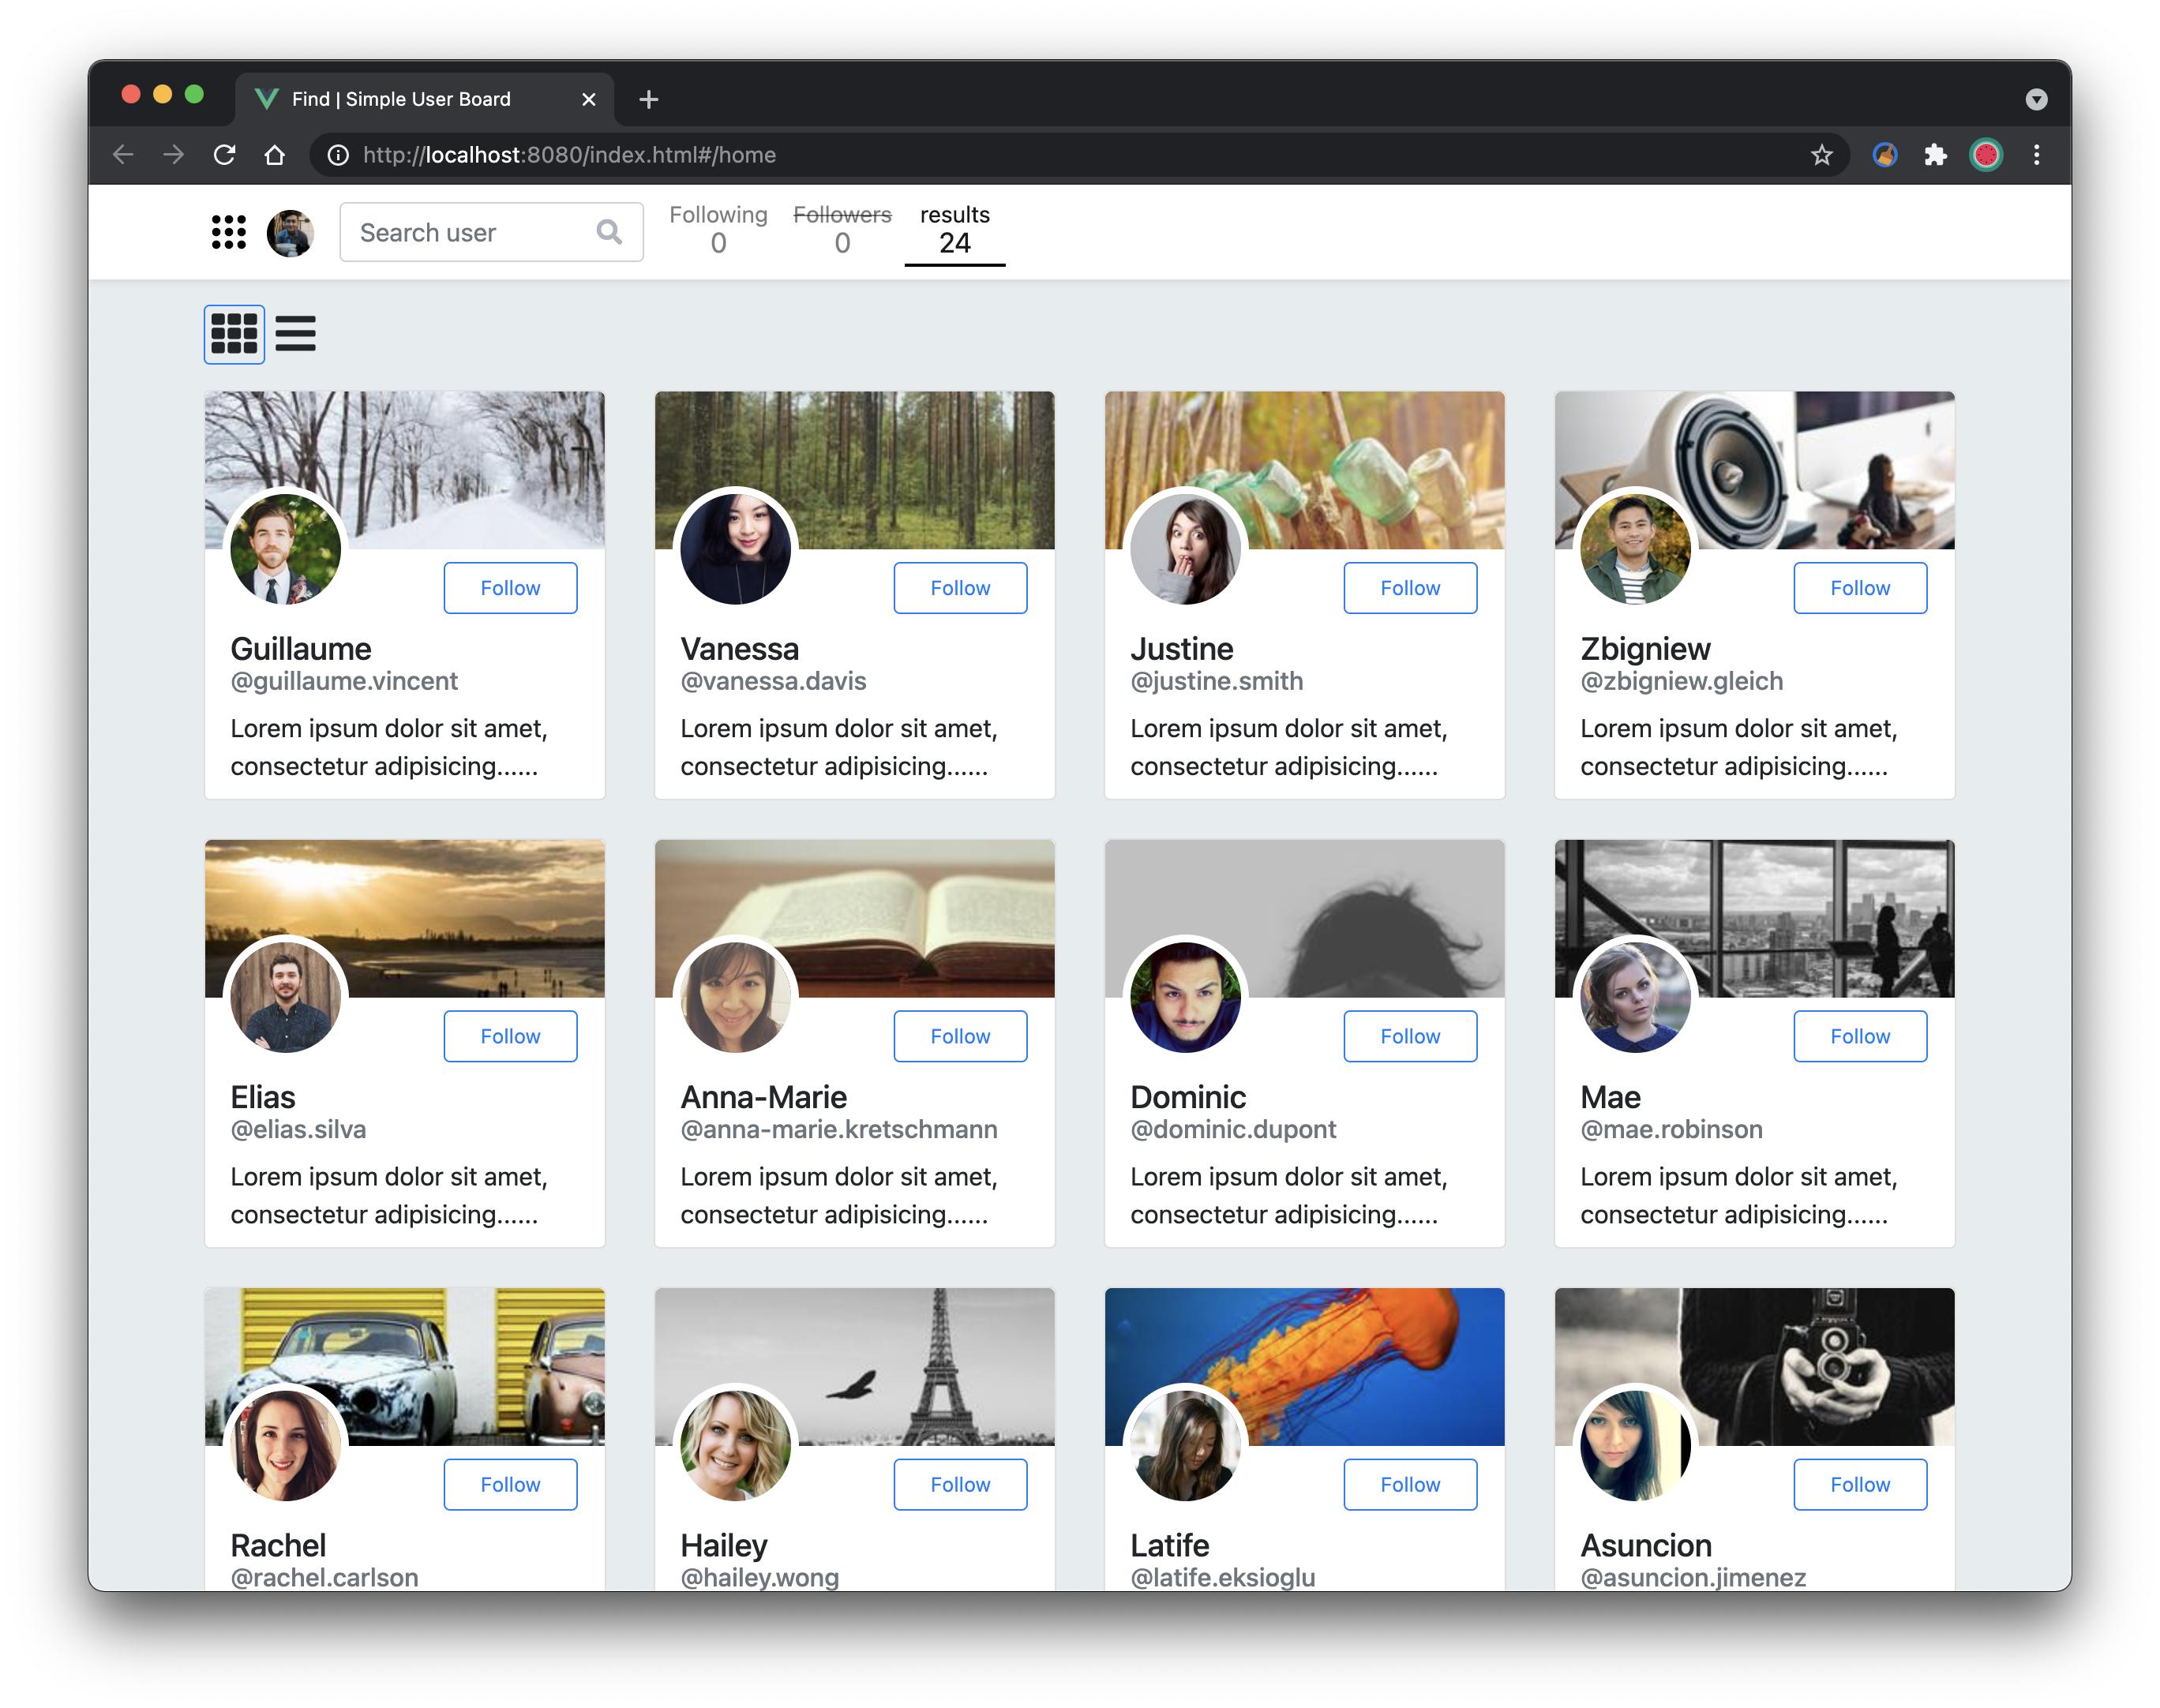This screenshot has height=1708, width=2160.
Task: Bookmark this page with star icon
Action: pyautogui.click(x=1821, y=155)
